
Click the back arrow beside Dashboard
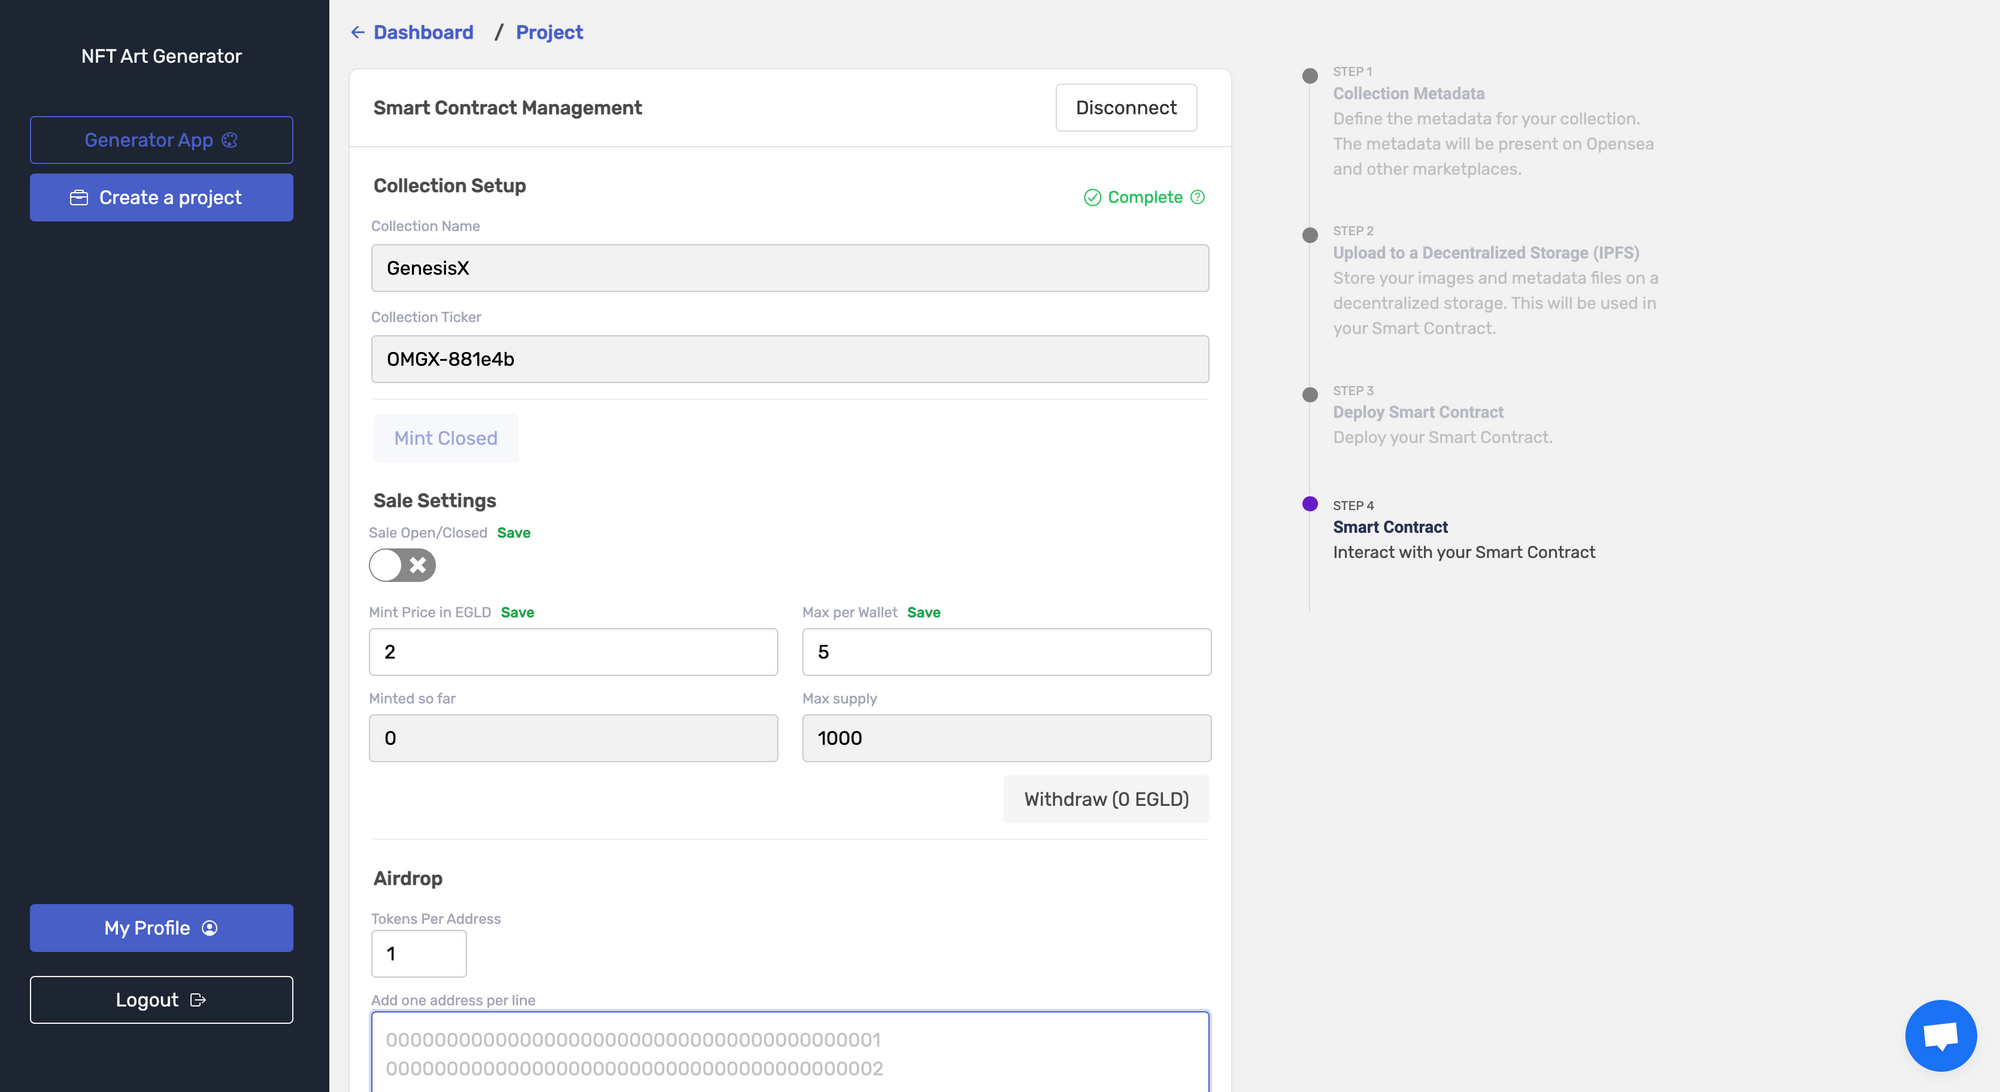[358, 33]
